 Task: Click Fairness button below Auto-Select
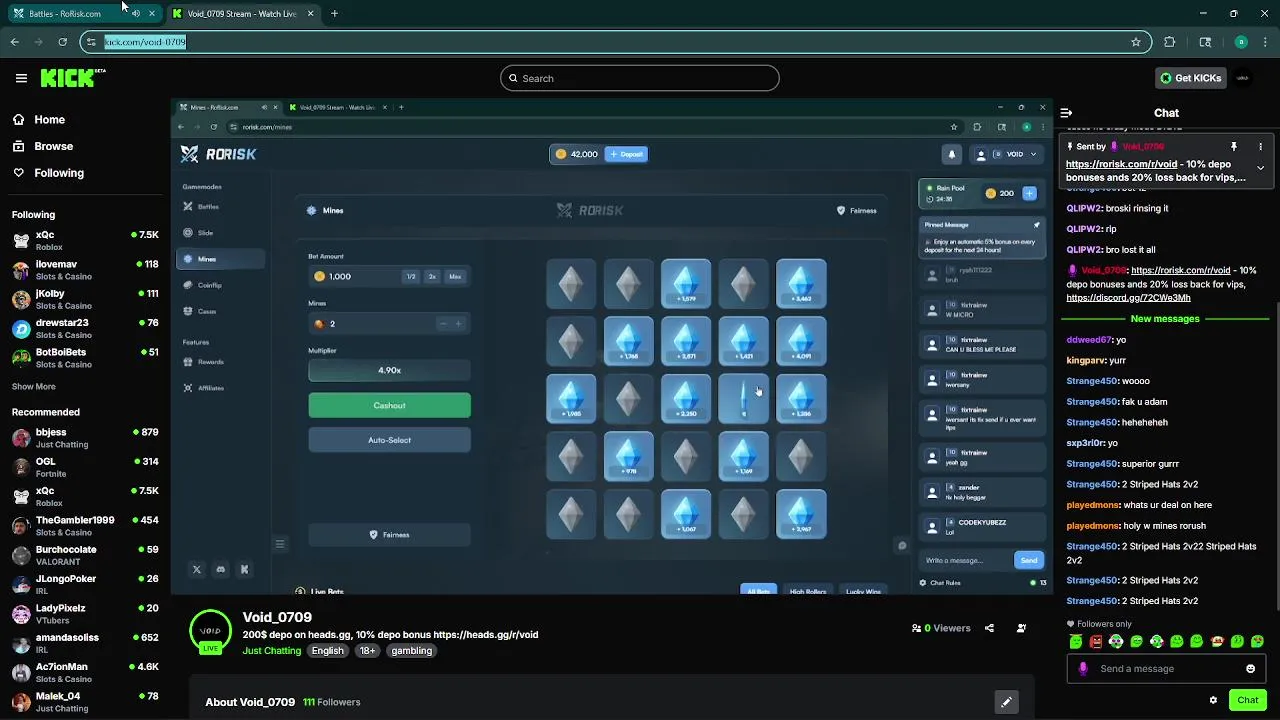click(389, 535)
